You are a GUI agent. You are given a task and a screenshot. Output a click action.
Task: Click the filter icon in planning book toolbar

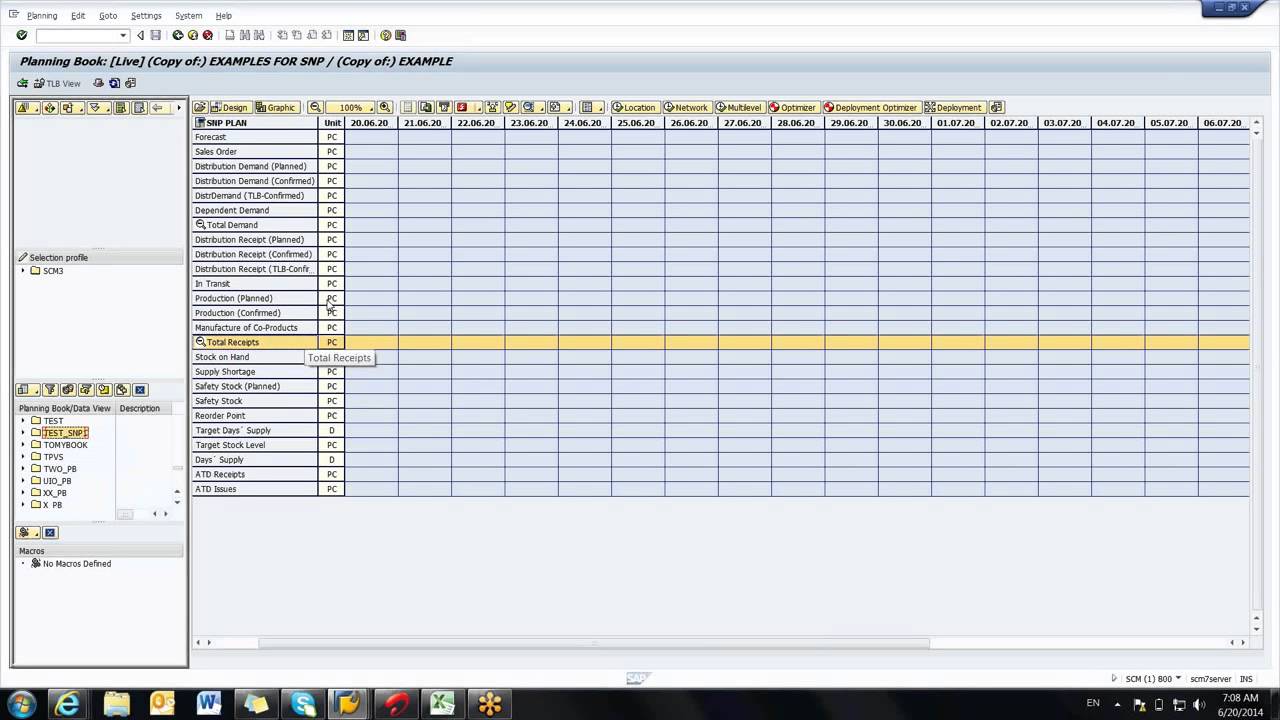click(50, 390)
